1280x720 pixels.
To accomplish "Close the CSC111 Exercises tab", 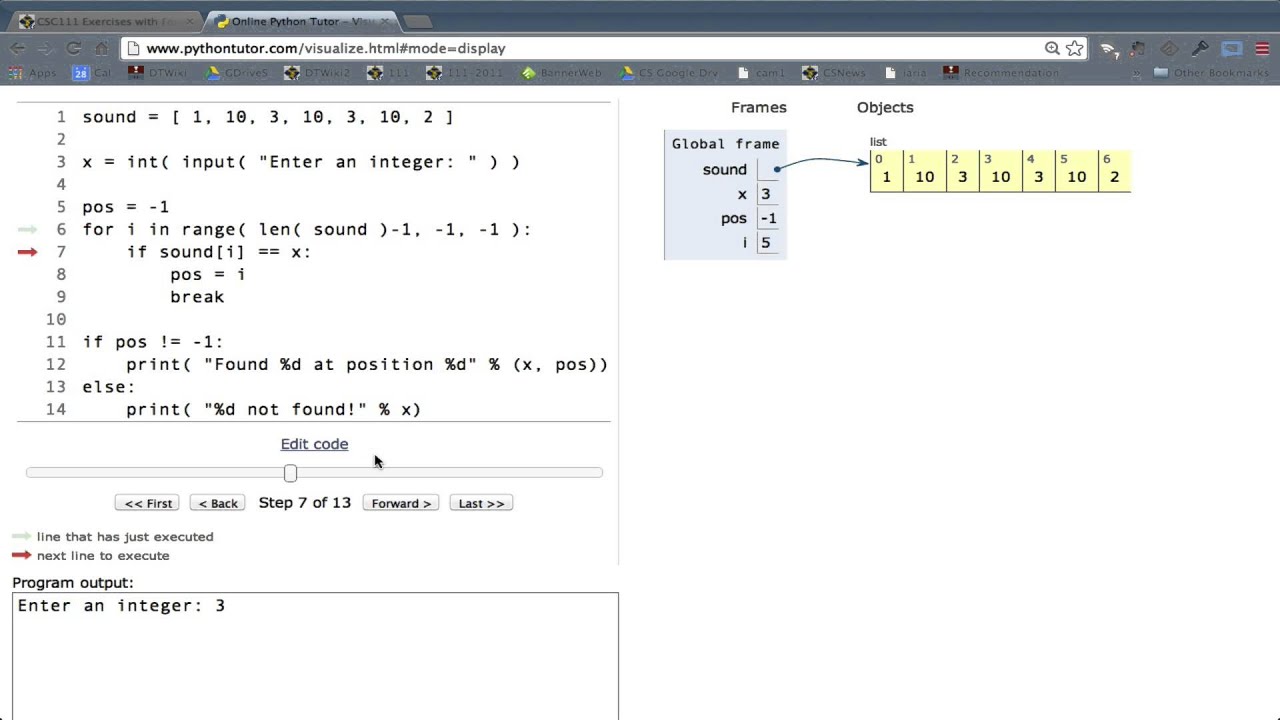I will (190, 21).
